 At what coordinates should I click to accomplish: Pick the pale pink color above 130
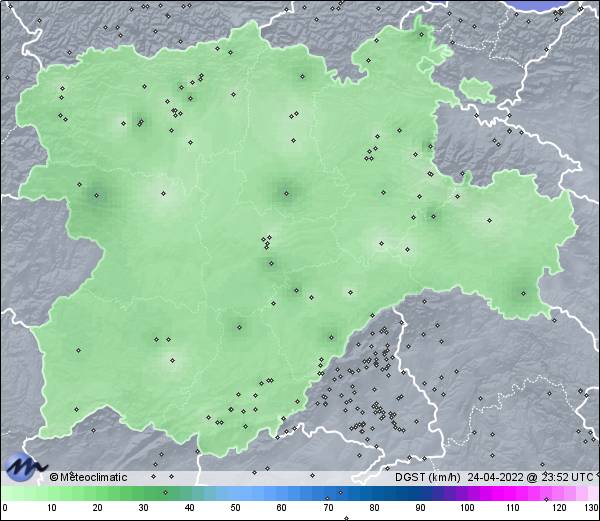593,494
